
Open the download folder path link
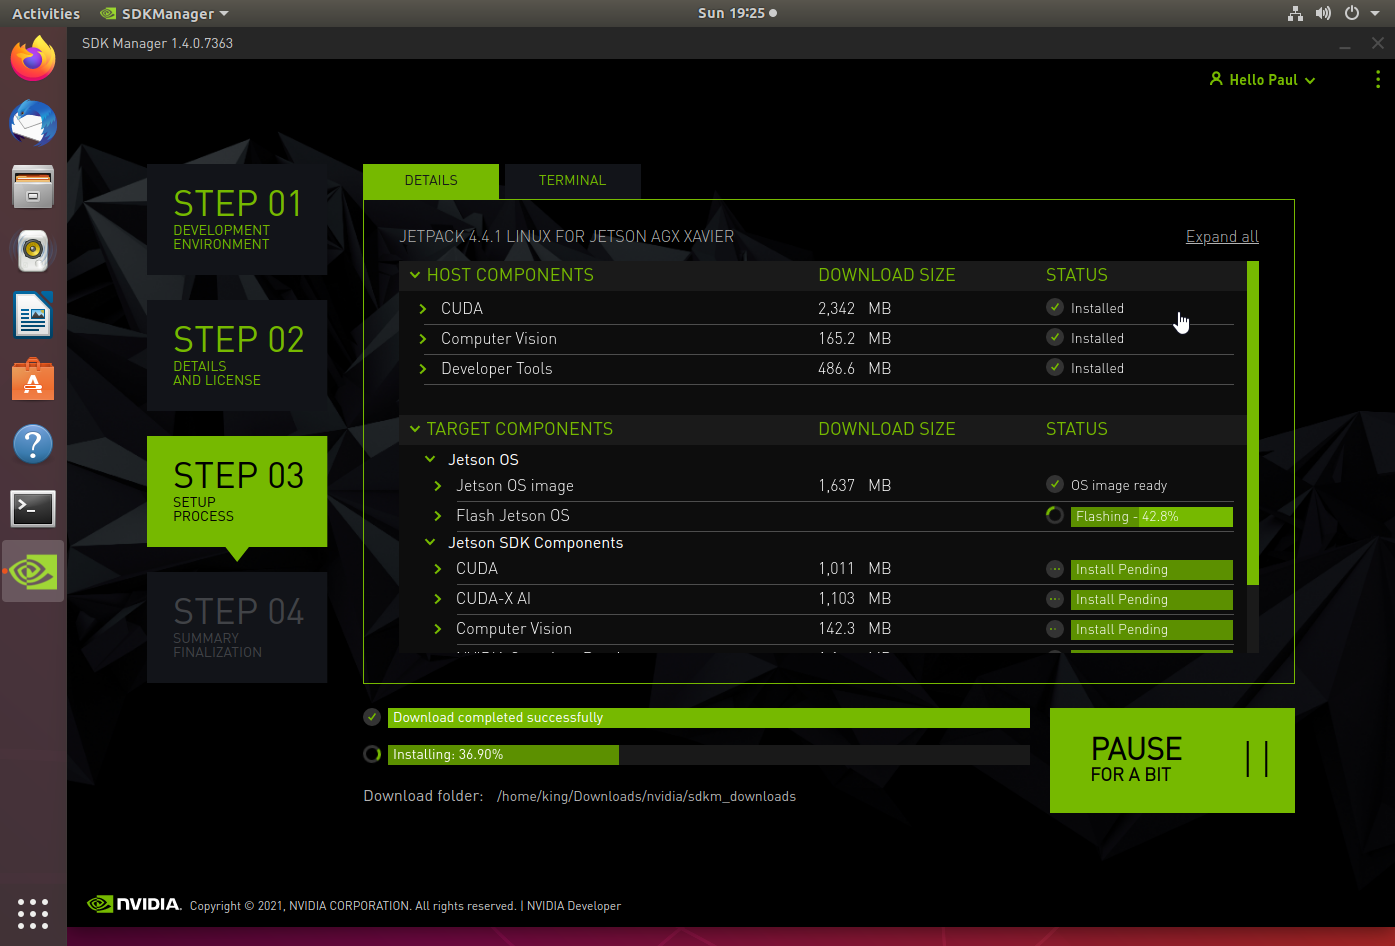pyautogui.click(x=646, y=796)
